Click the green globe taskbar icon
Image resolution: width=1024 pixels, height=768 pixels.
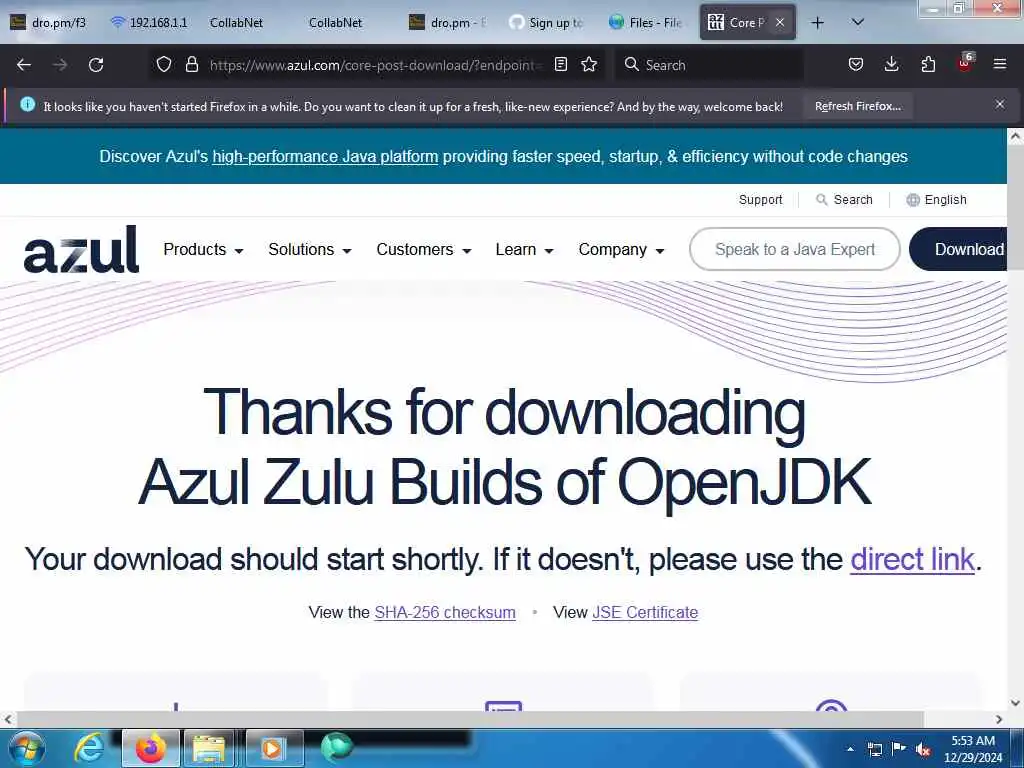point(336,746)
